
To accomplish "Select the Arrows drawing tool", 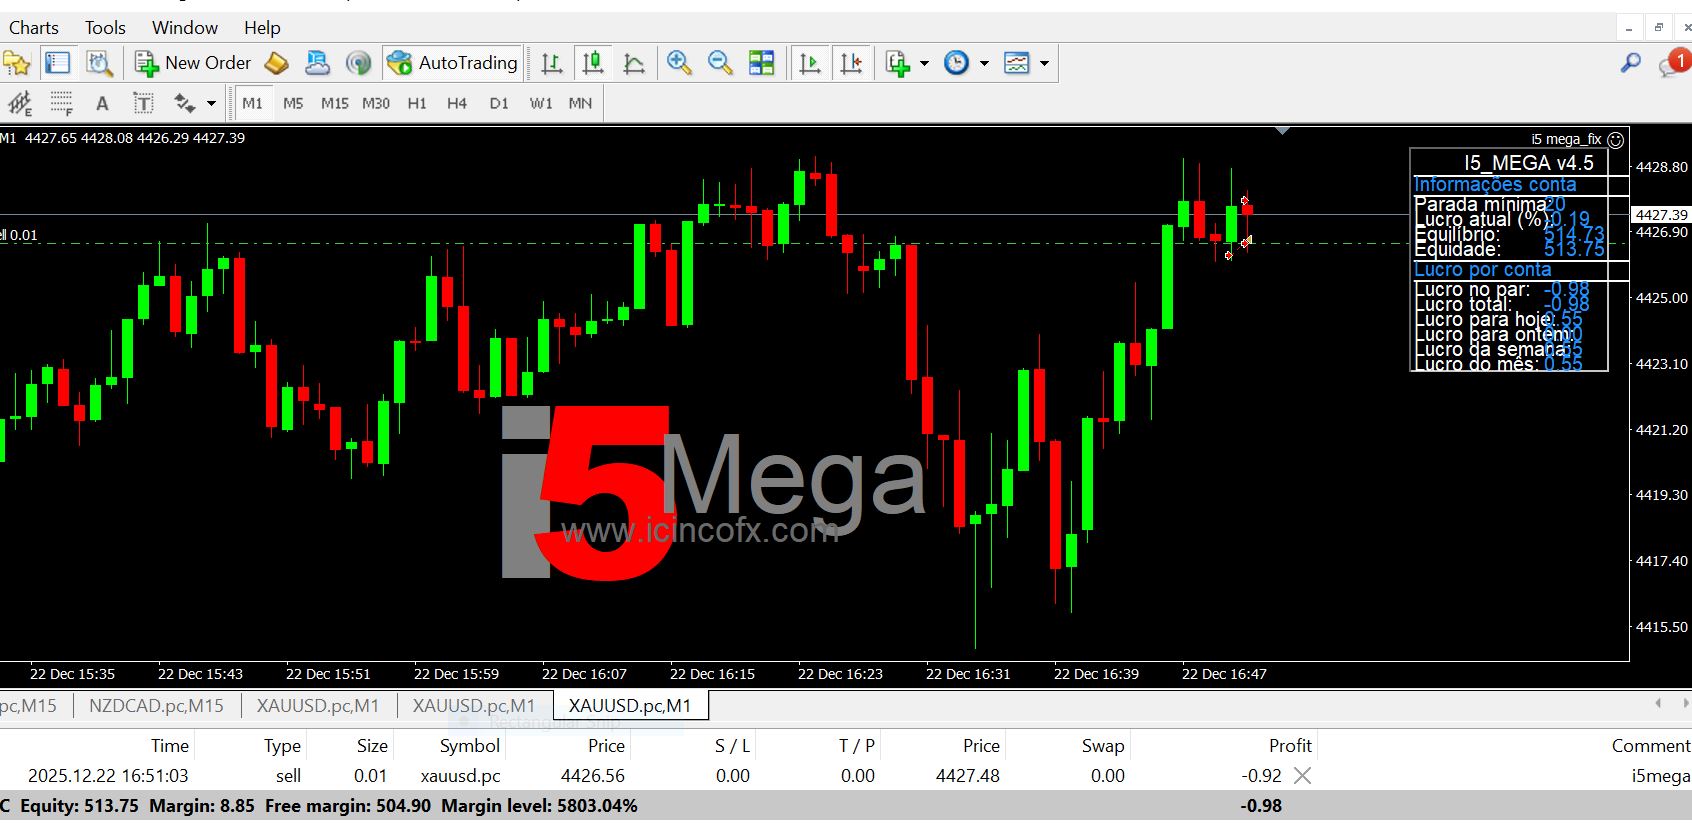I will [184, 103].
